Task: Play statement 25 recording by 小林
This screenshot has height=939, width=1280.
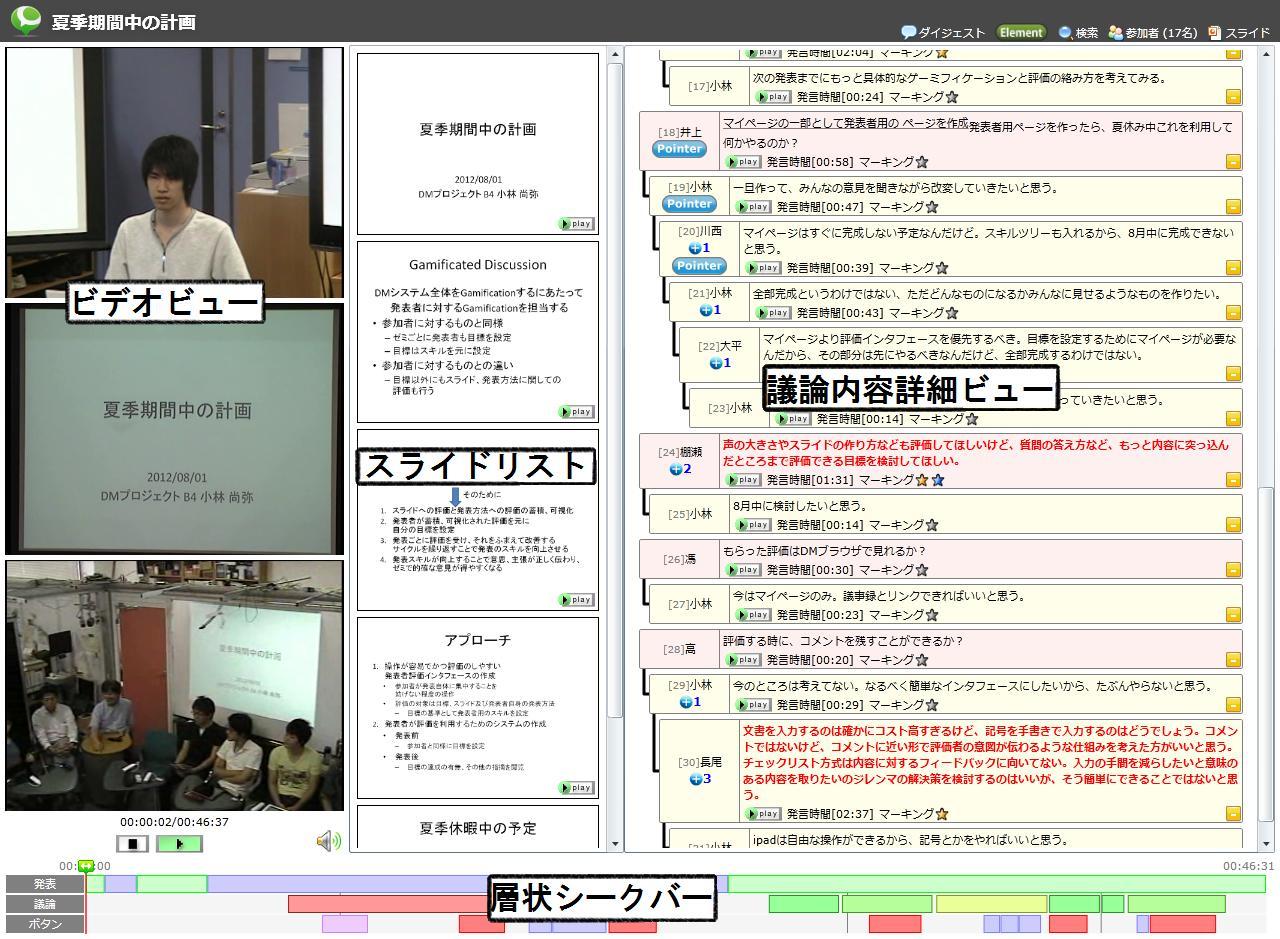Action: pos(753,525)
